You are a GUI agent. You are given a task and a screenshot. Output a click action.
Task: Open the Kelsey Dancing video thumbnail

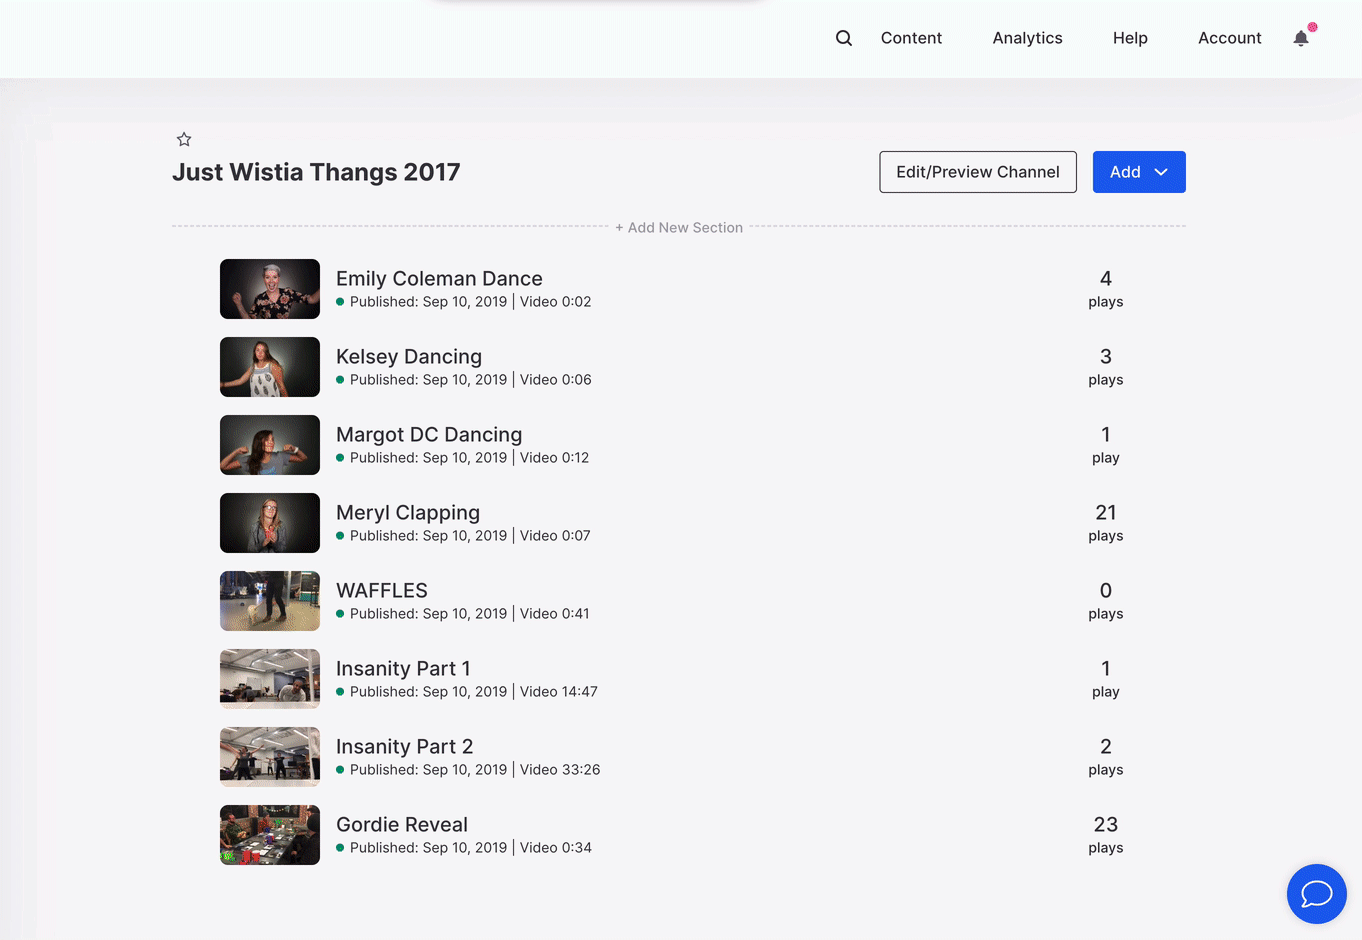[x=270, y=367]
